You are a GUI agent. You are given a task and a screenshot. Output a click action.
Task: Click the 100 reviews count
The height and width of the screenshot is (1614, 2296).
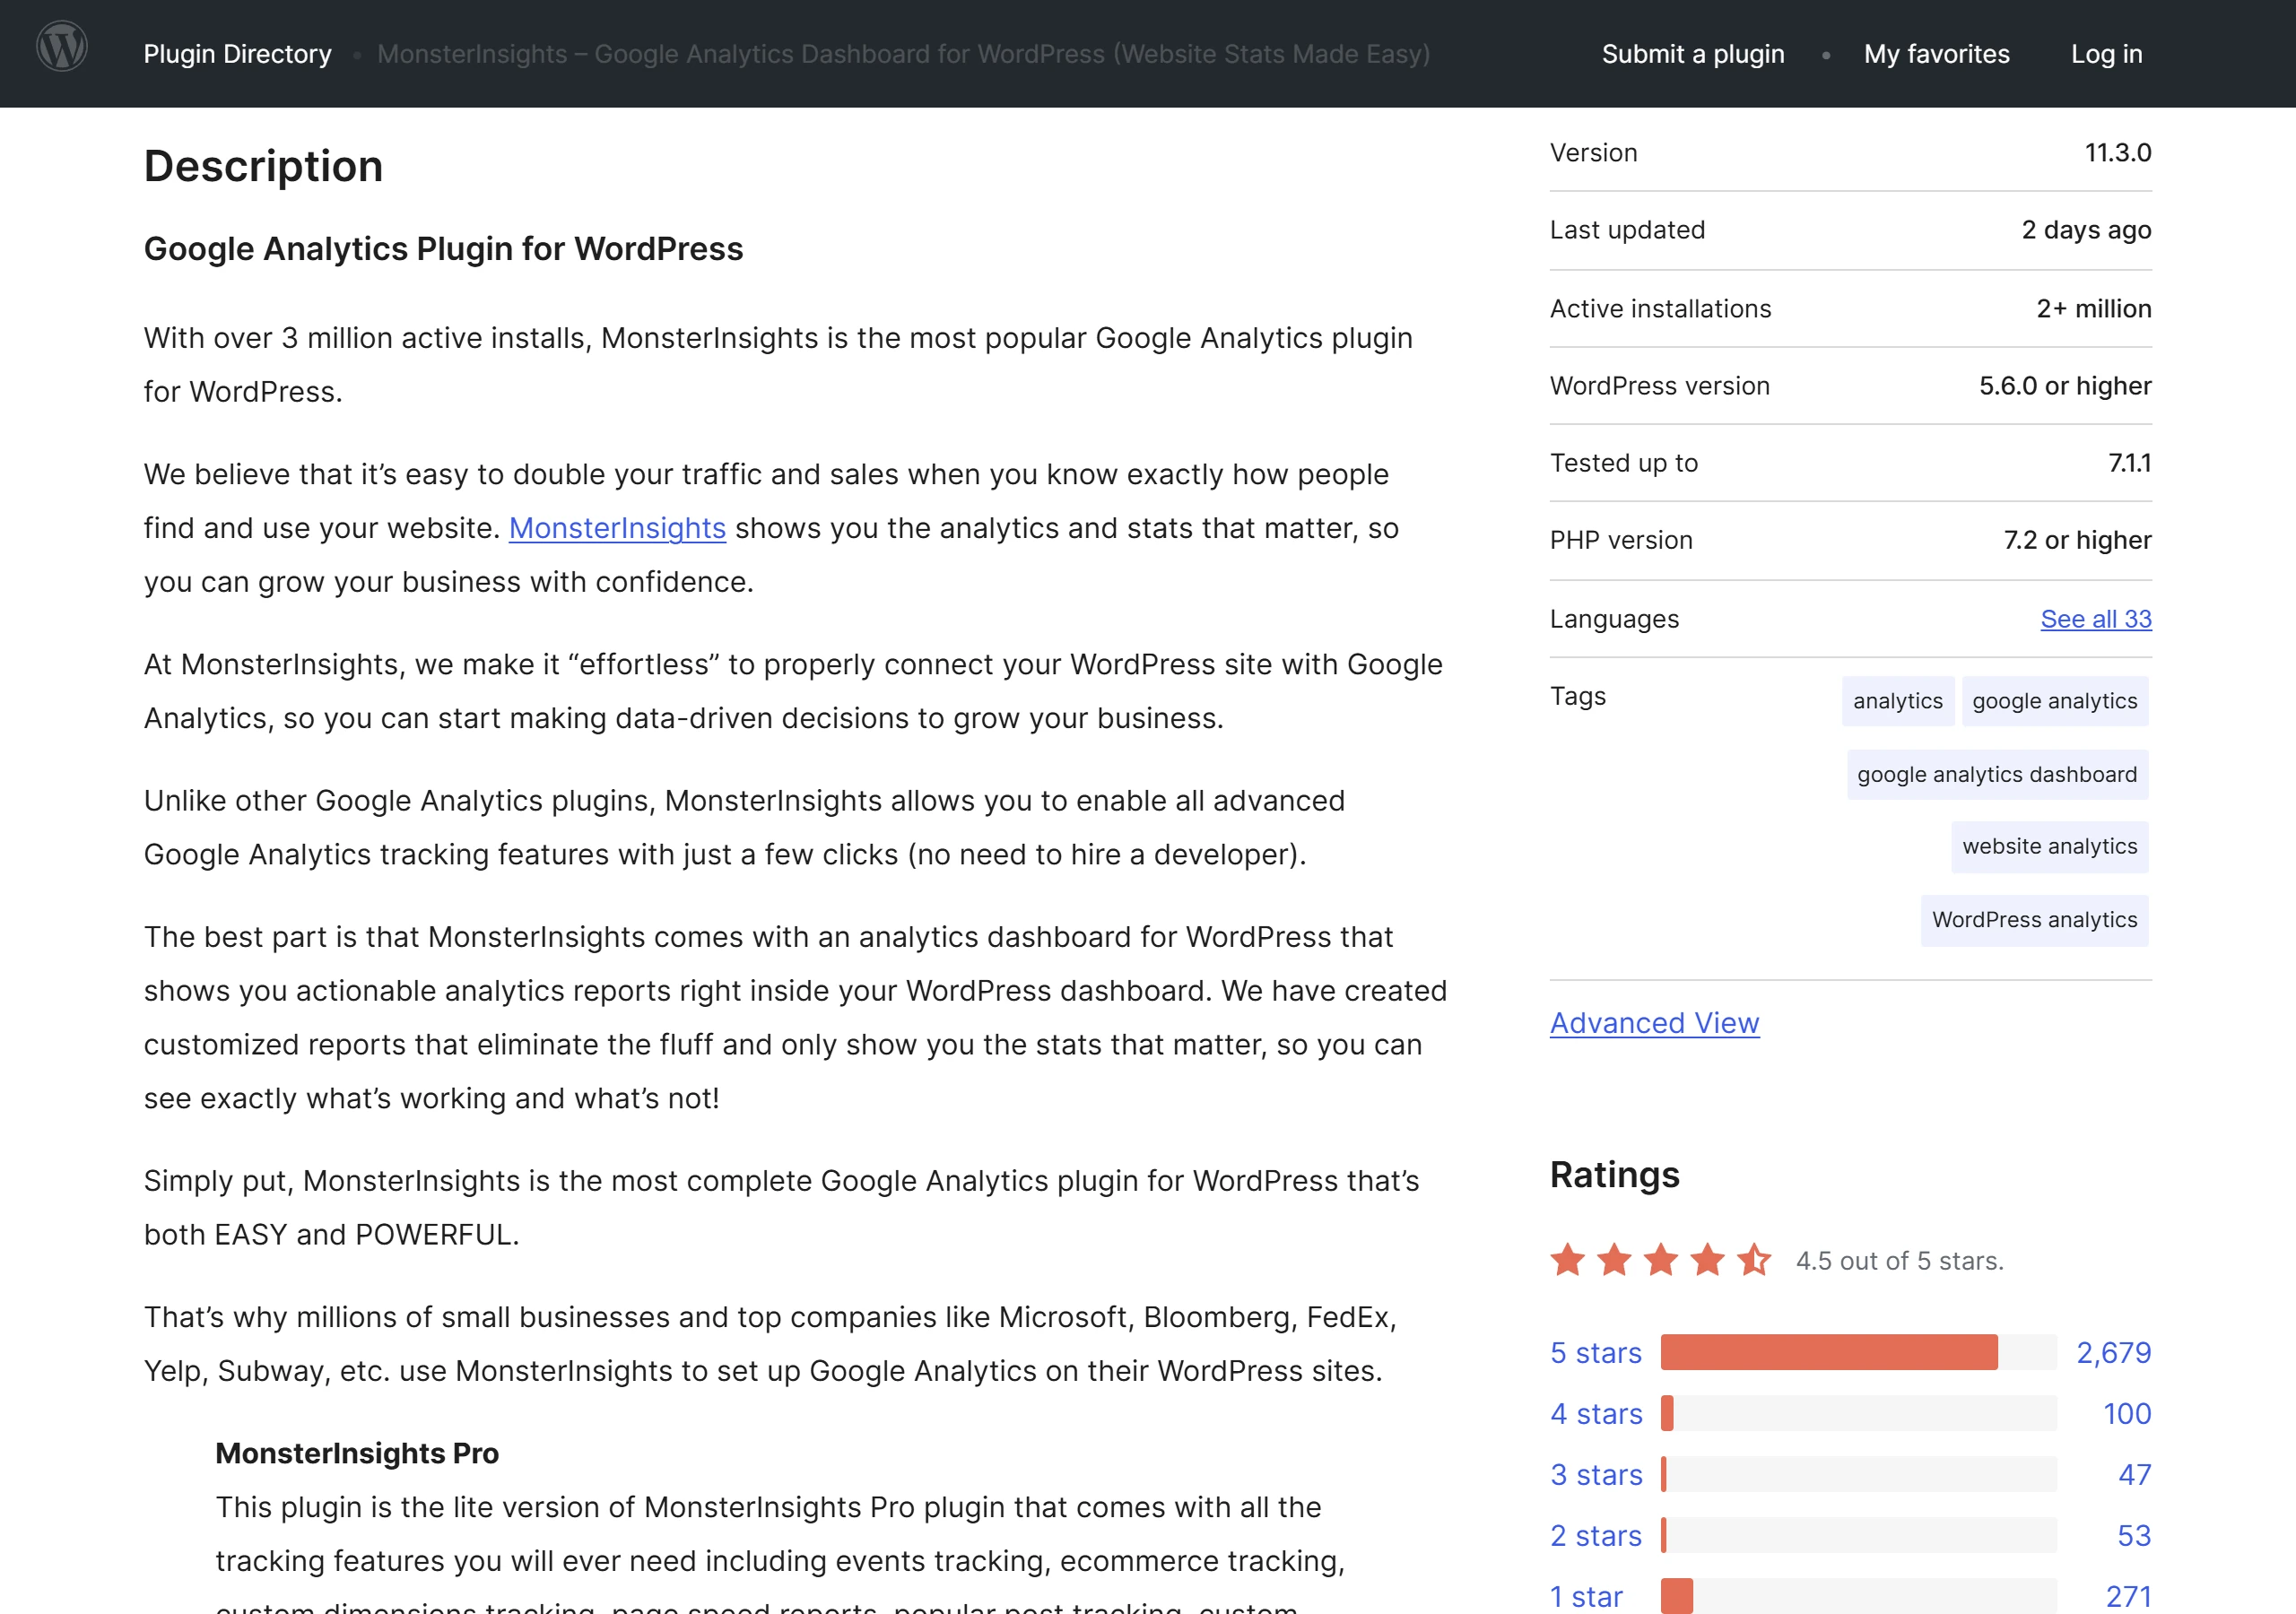click(2127, 1413)
